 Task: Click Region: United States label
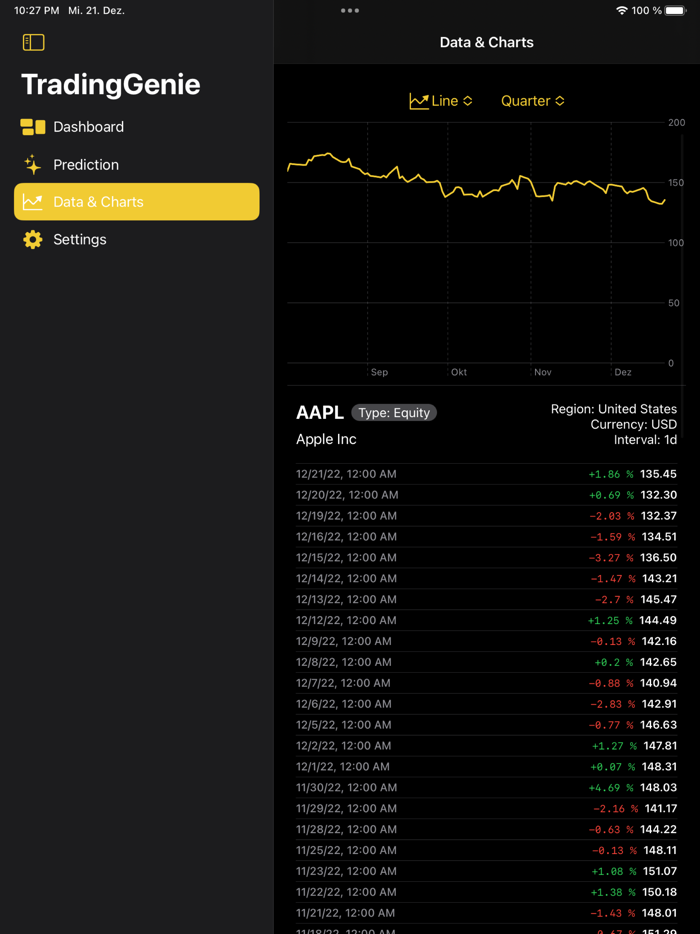click(614, 409)
